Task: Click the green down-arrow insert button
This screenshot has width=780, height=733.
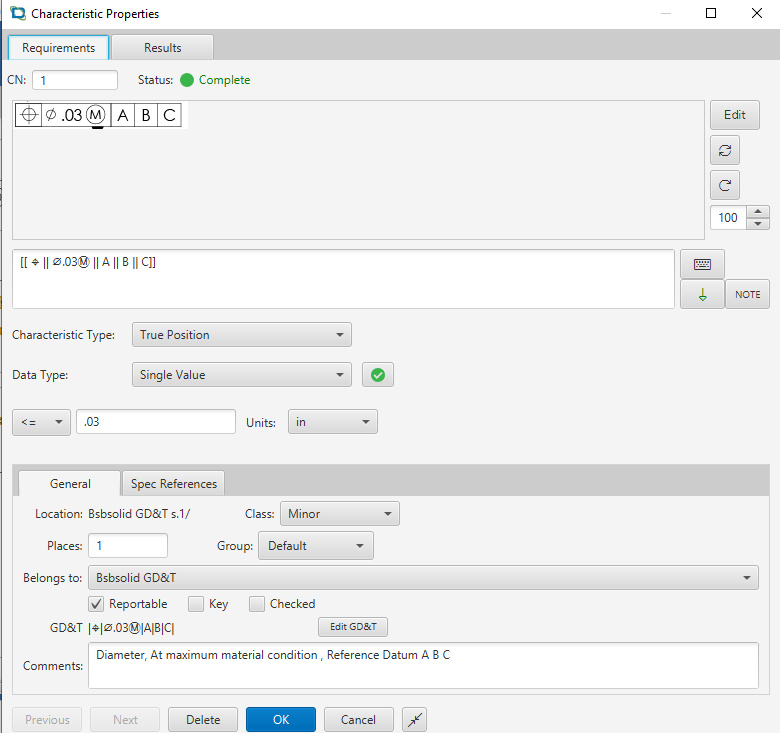Action: pos(702,294)
